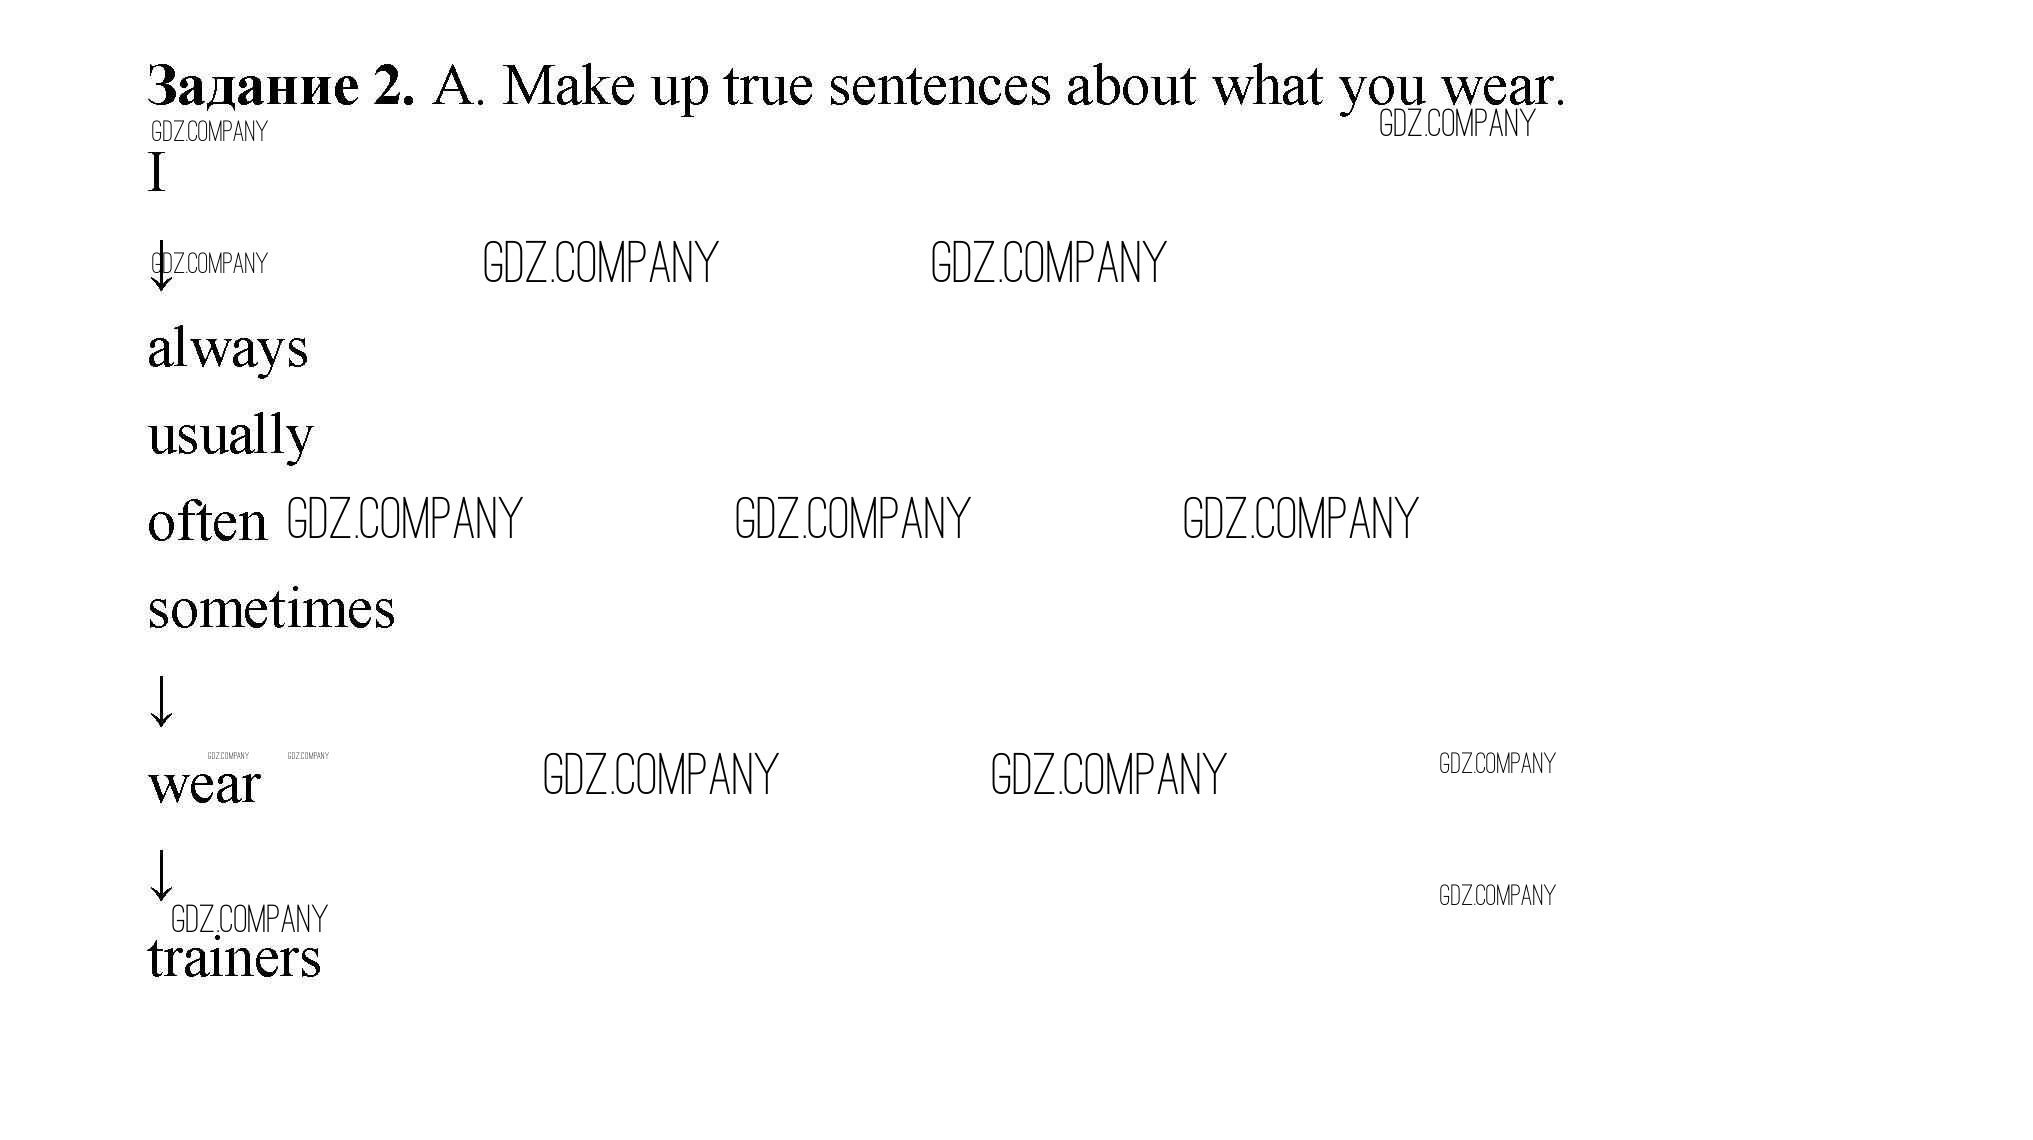The height and width of the screenshot is (1140, 2033).
Task: Select the word "sentences" in the heading
Action: [x=939, y=86]
